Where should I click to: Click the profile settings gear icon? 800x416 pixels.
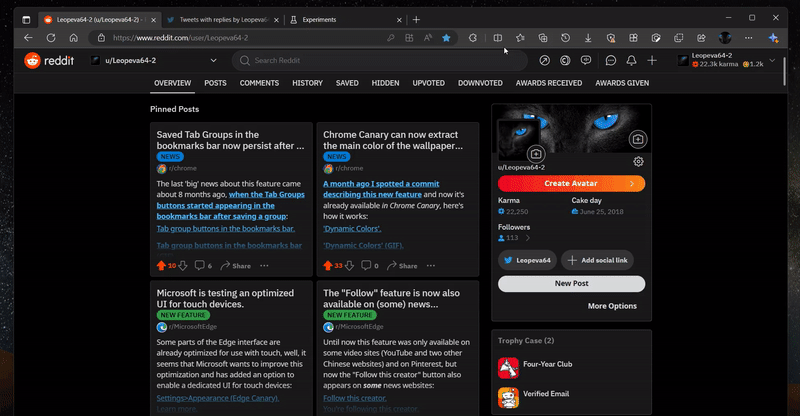(x=638, y=161)
